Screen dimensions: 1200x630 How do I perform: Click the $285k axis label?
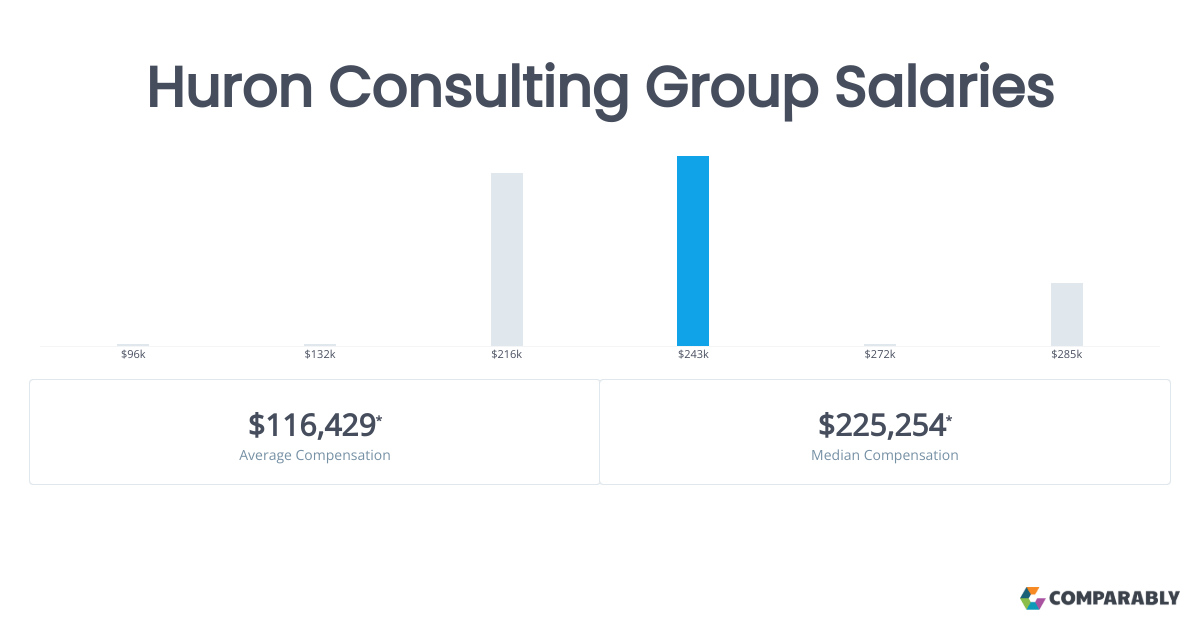click(x=1067, y=355)
